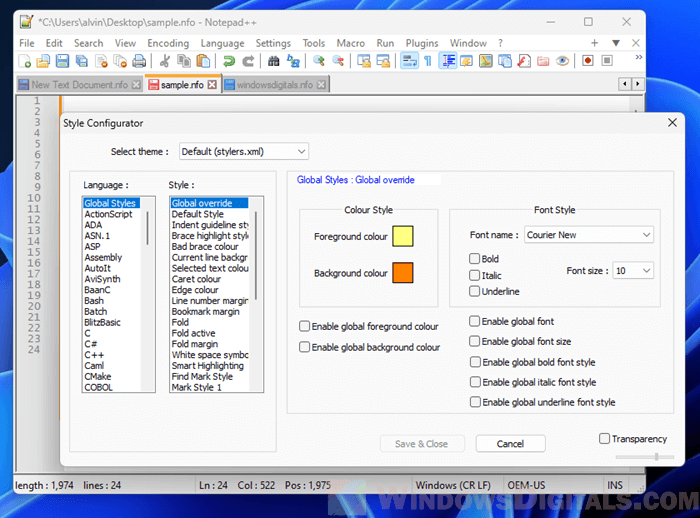Enable global foreground colour checkbox
The width and height of the screenshot is (700, 518).
coord(304,326)
